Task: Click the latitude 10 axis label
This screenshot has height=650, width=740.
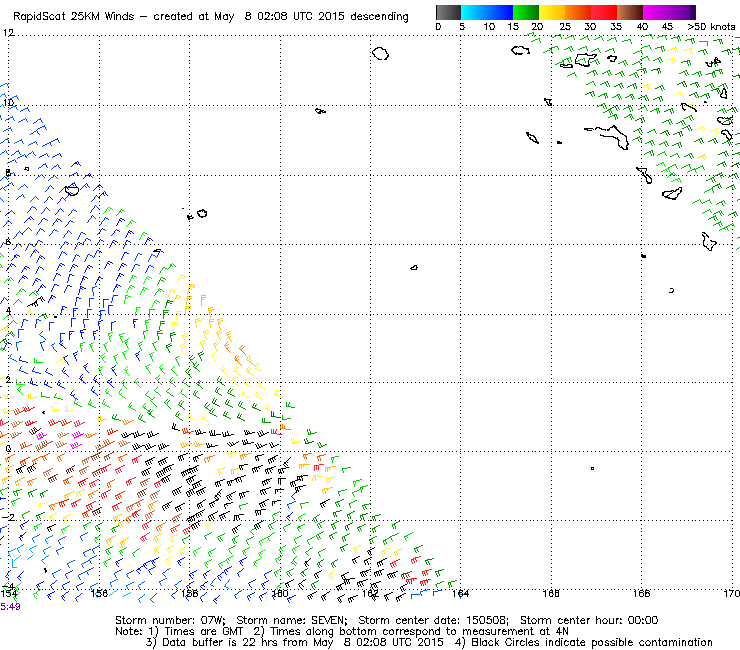Action: [8, 102]
